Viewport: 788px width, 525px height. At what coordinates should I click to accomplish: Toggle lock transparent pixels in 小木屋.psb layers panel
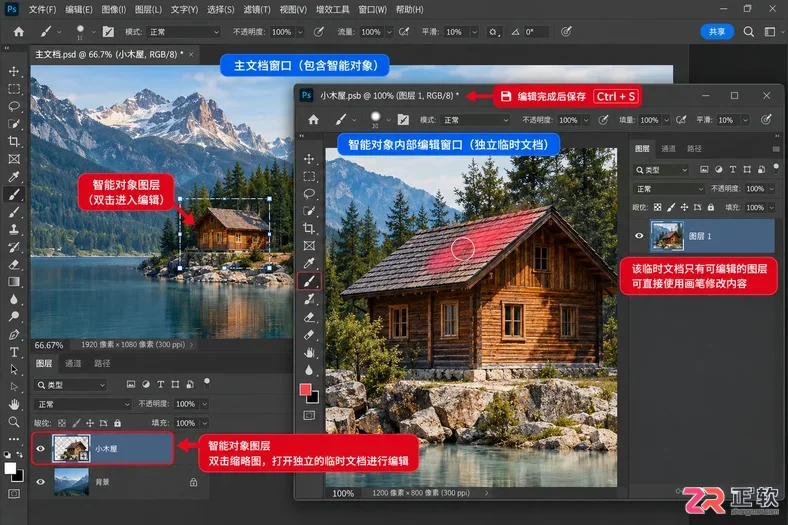(657, 207)
